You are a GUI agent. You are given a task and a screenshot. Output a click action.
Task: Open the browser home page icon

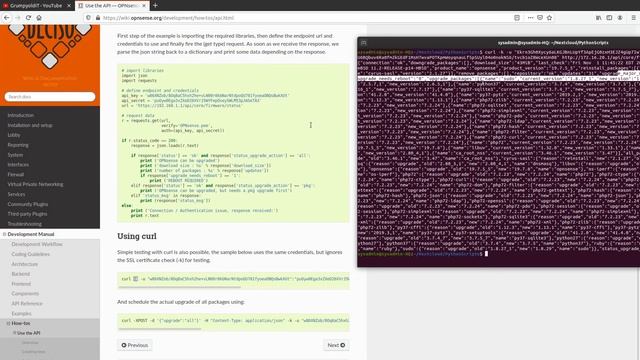point(39,18)
